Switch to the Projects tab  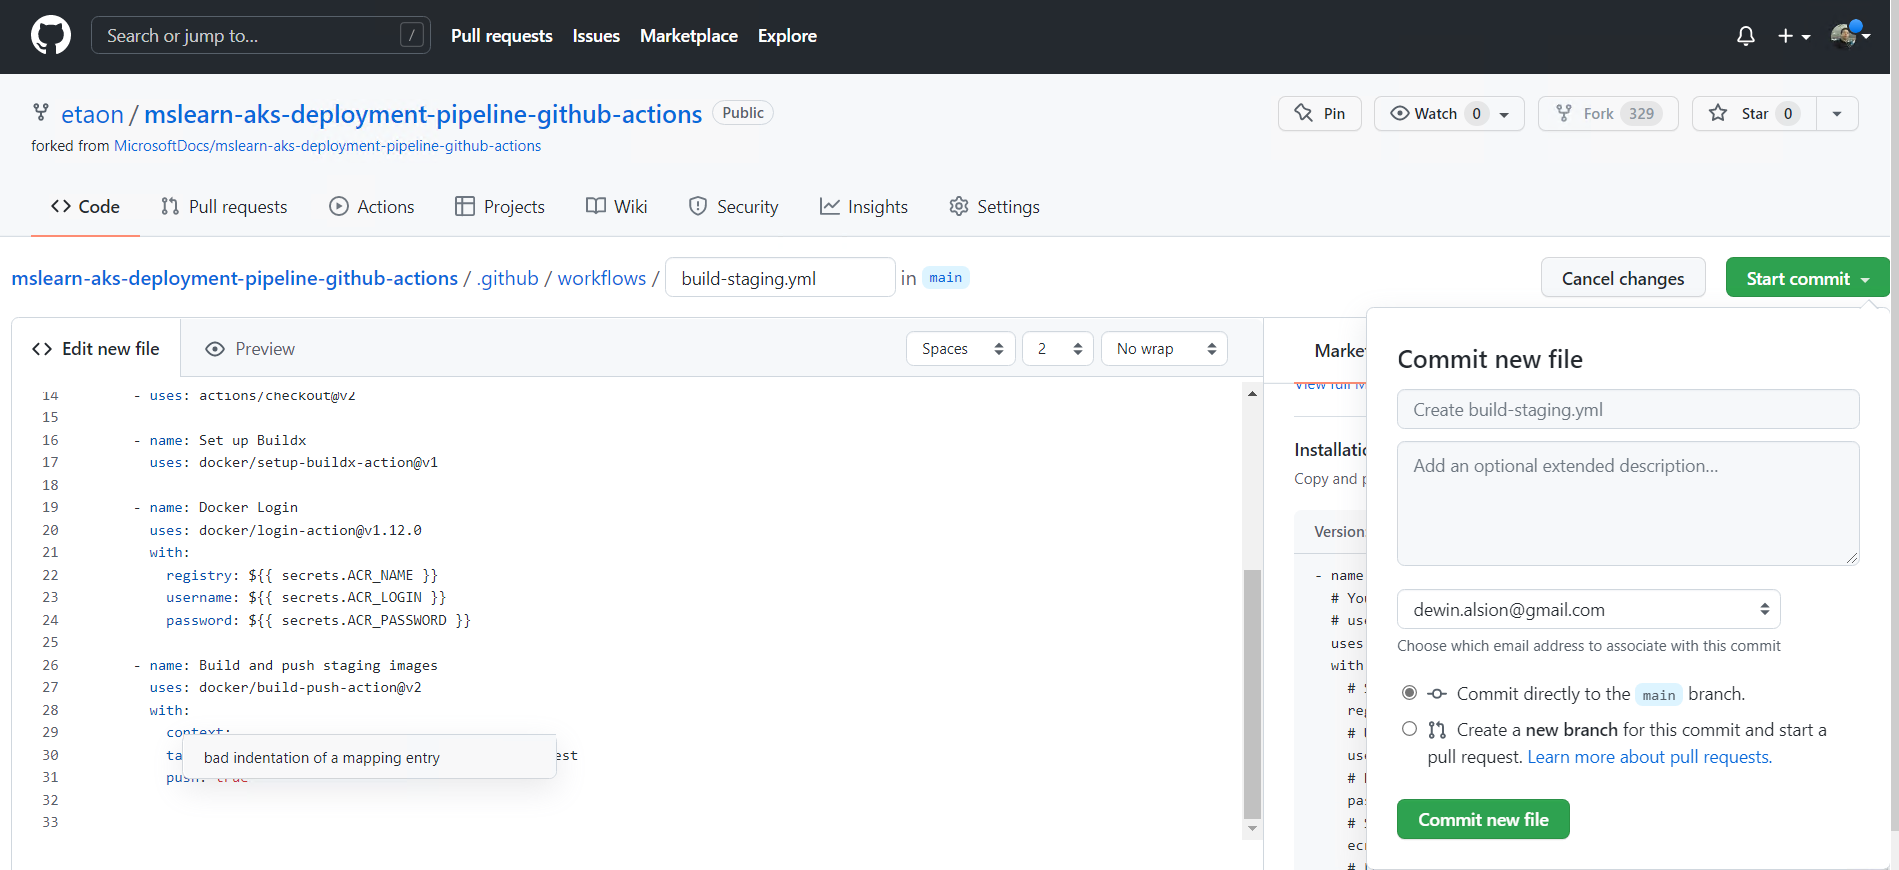coord(499,206)
